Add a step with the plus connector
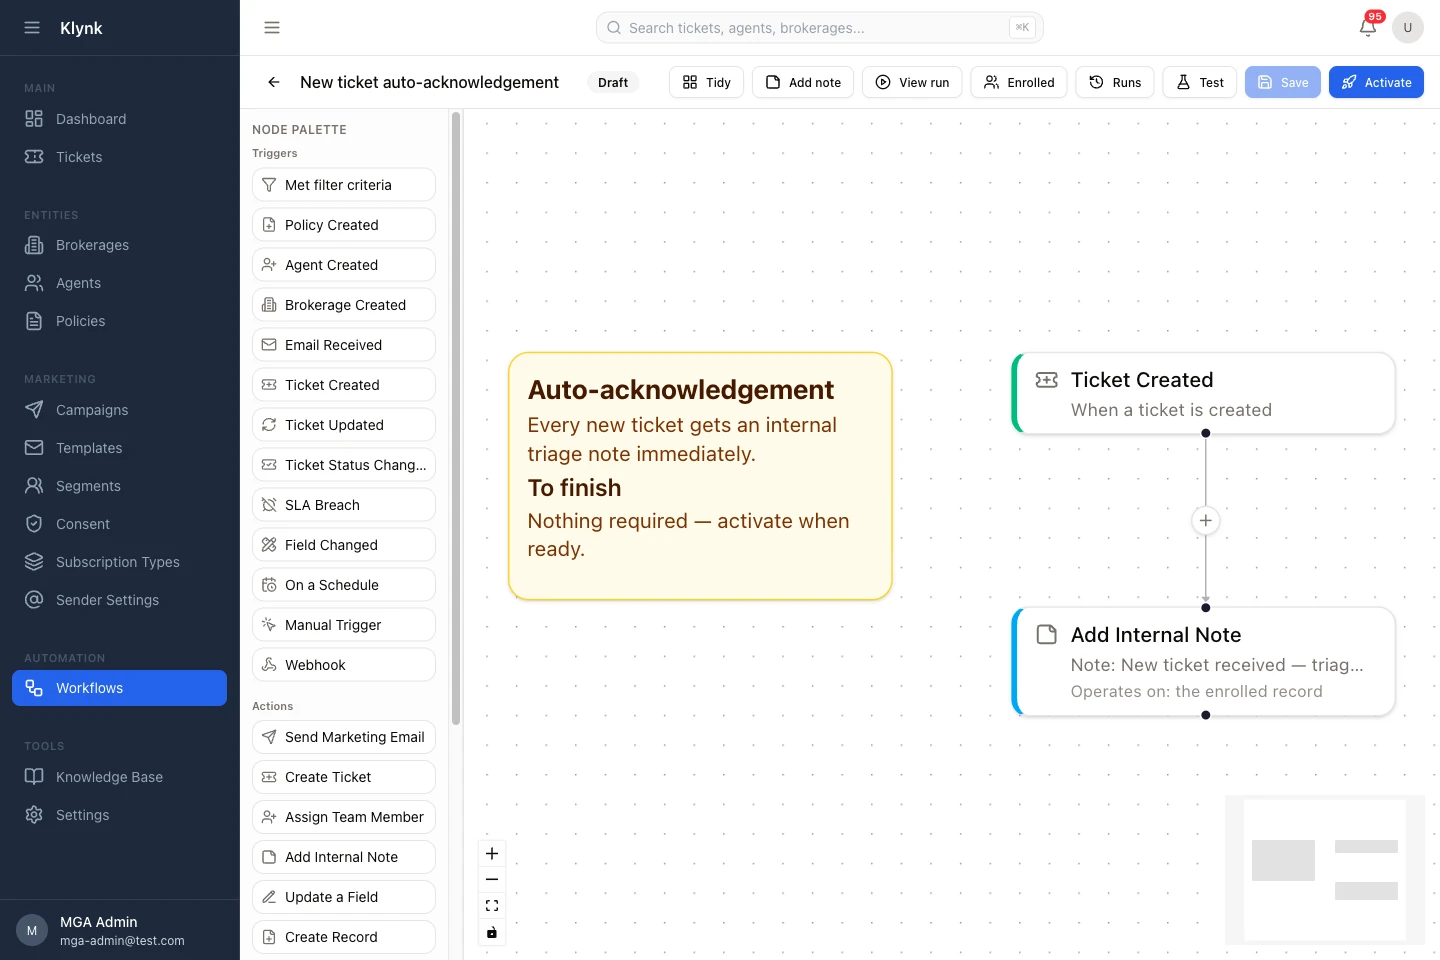The image size is (1440, 960). tap(1206, 520)
